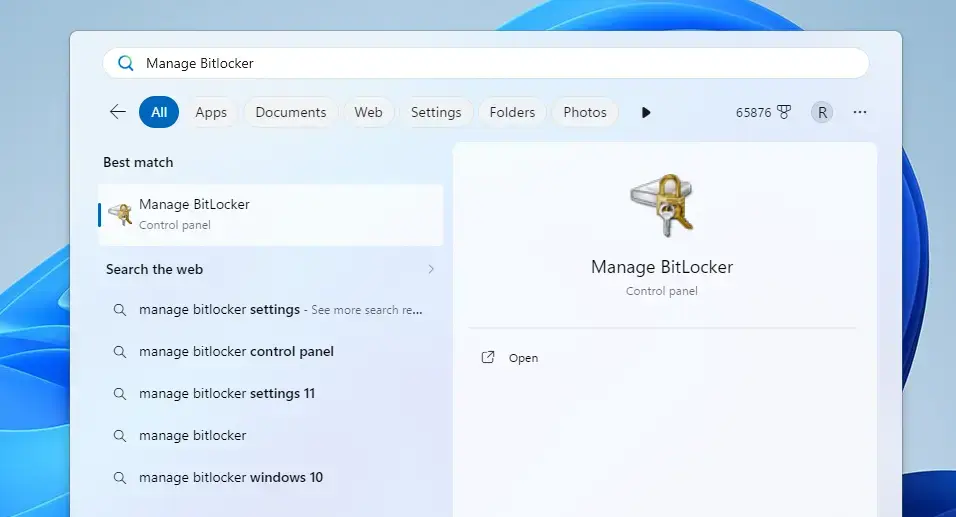This screenshot has height=517, width=956.
Task: Click magnifier icon beside manage bitlocker windows 10
Action: point(120,478)
